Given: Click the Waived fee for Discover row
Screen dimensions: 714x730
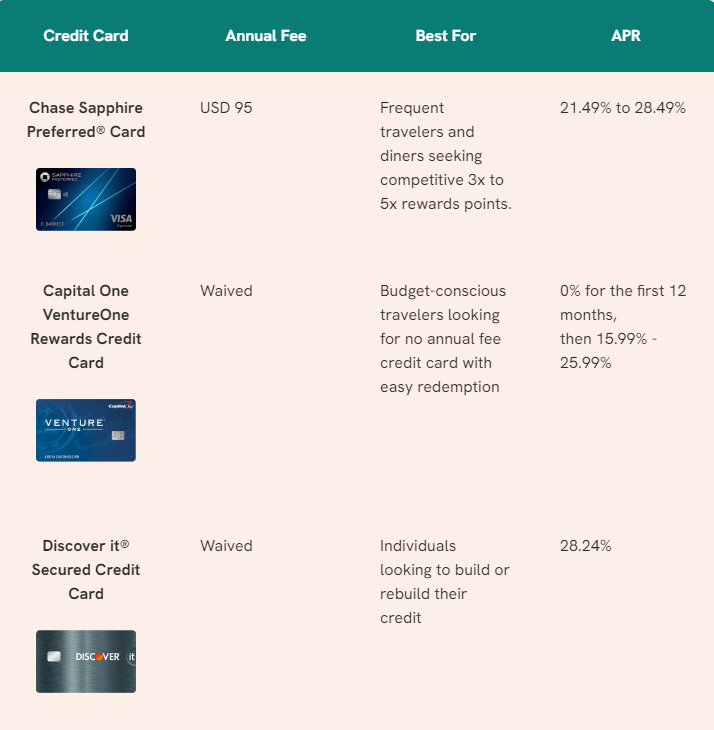Looking at the screenshot, I should click(226, 546).
